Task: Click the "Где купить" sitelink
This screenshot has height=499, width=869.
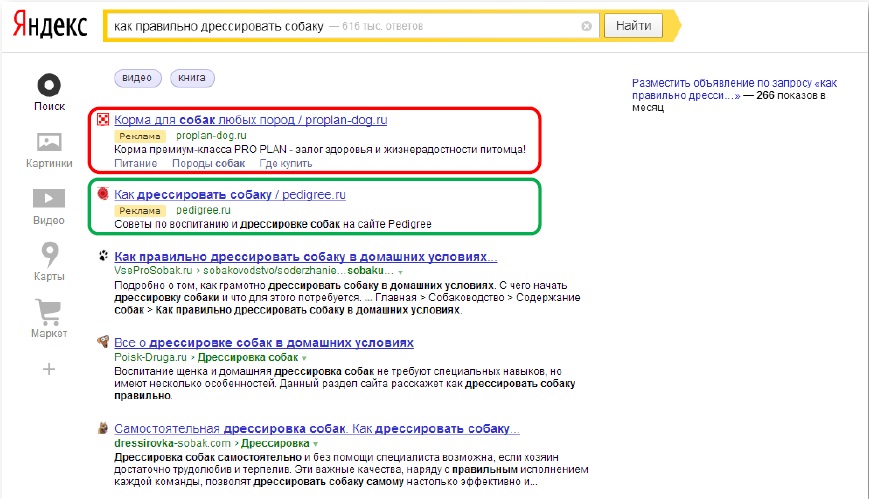Action: click(285, 163)
